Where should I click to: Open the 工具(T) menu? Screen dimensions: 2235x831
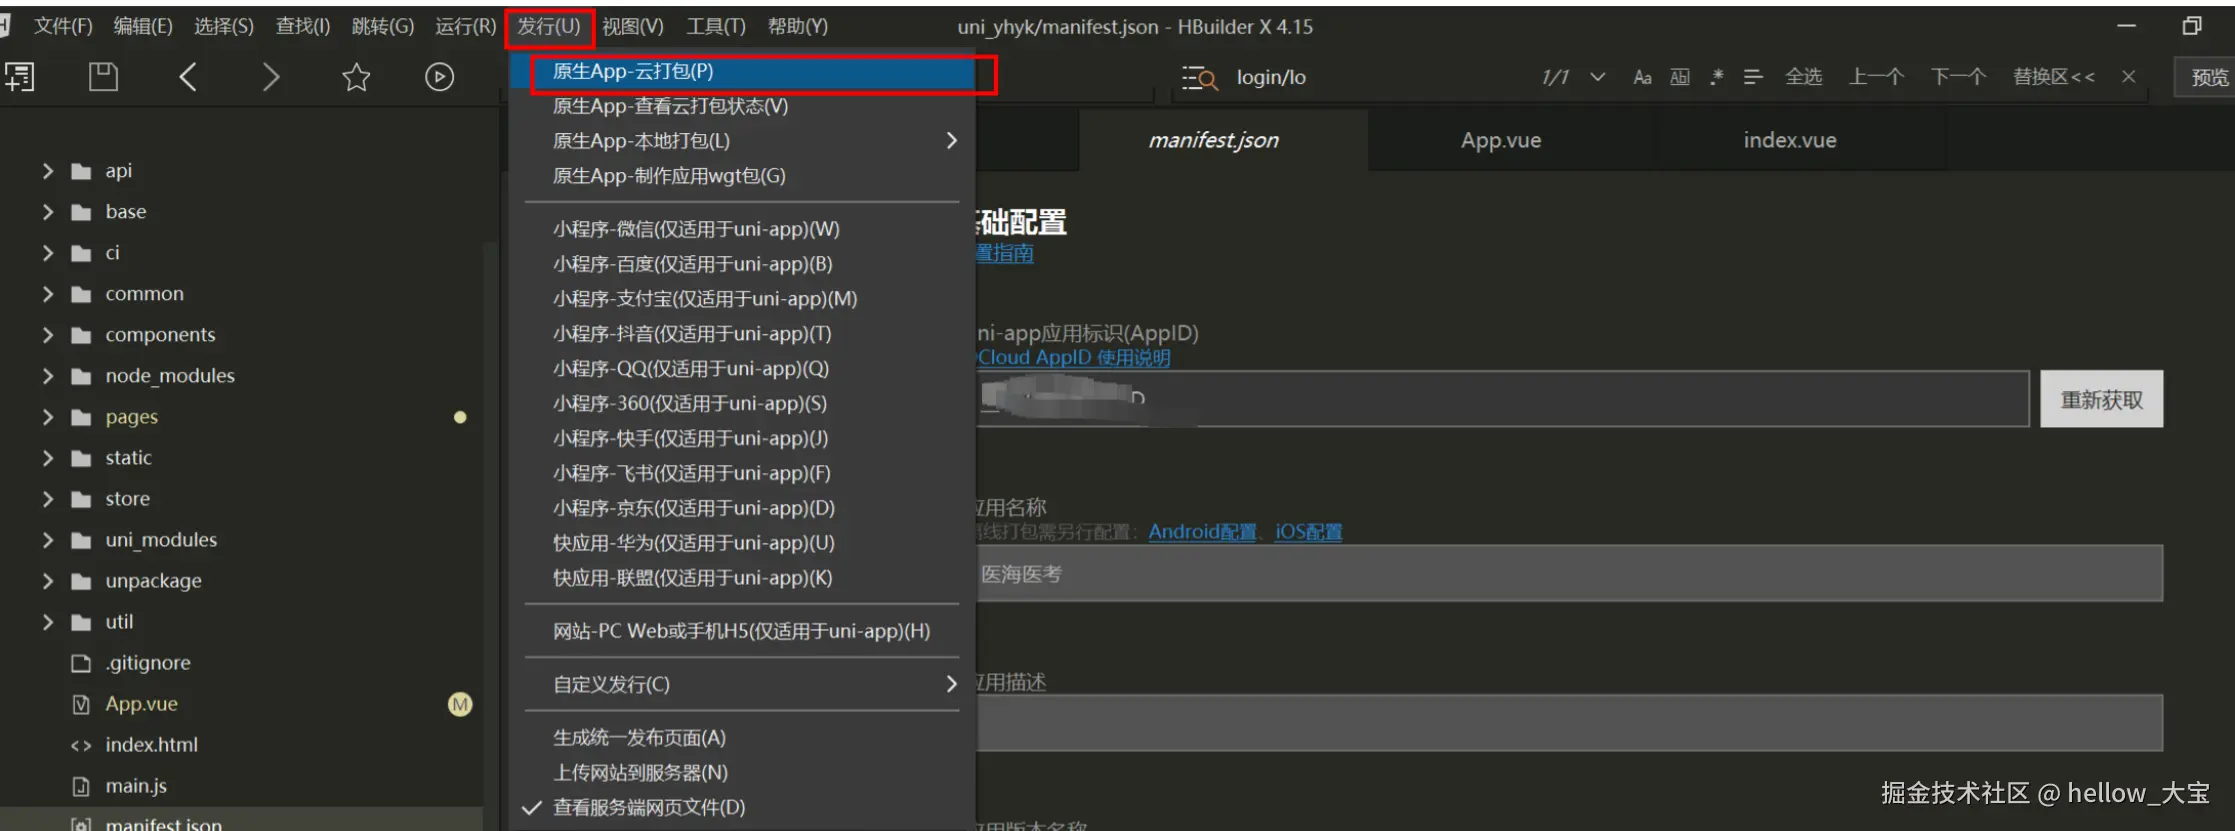click(716, 26)
